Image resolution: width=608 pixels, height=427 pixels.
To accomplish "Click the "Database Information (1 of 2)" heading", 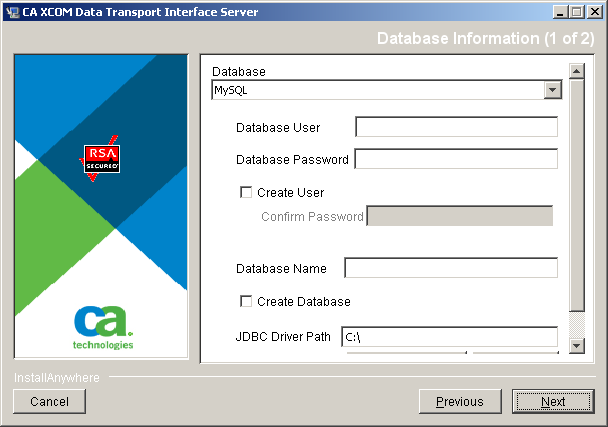I will coord(485,38).
